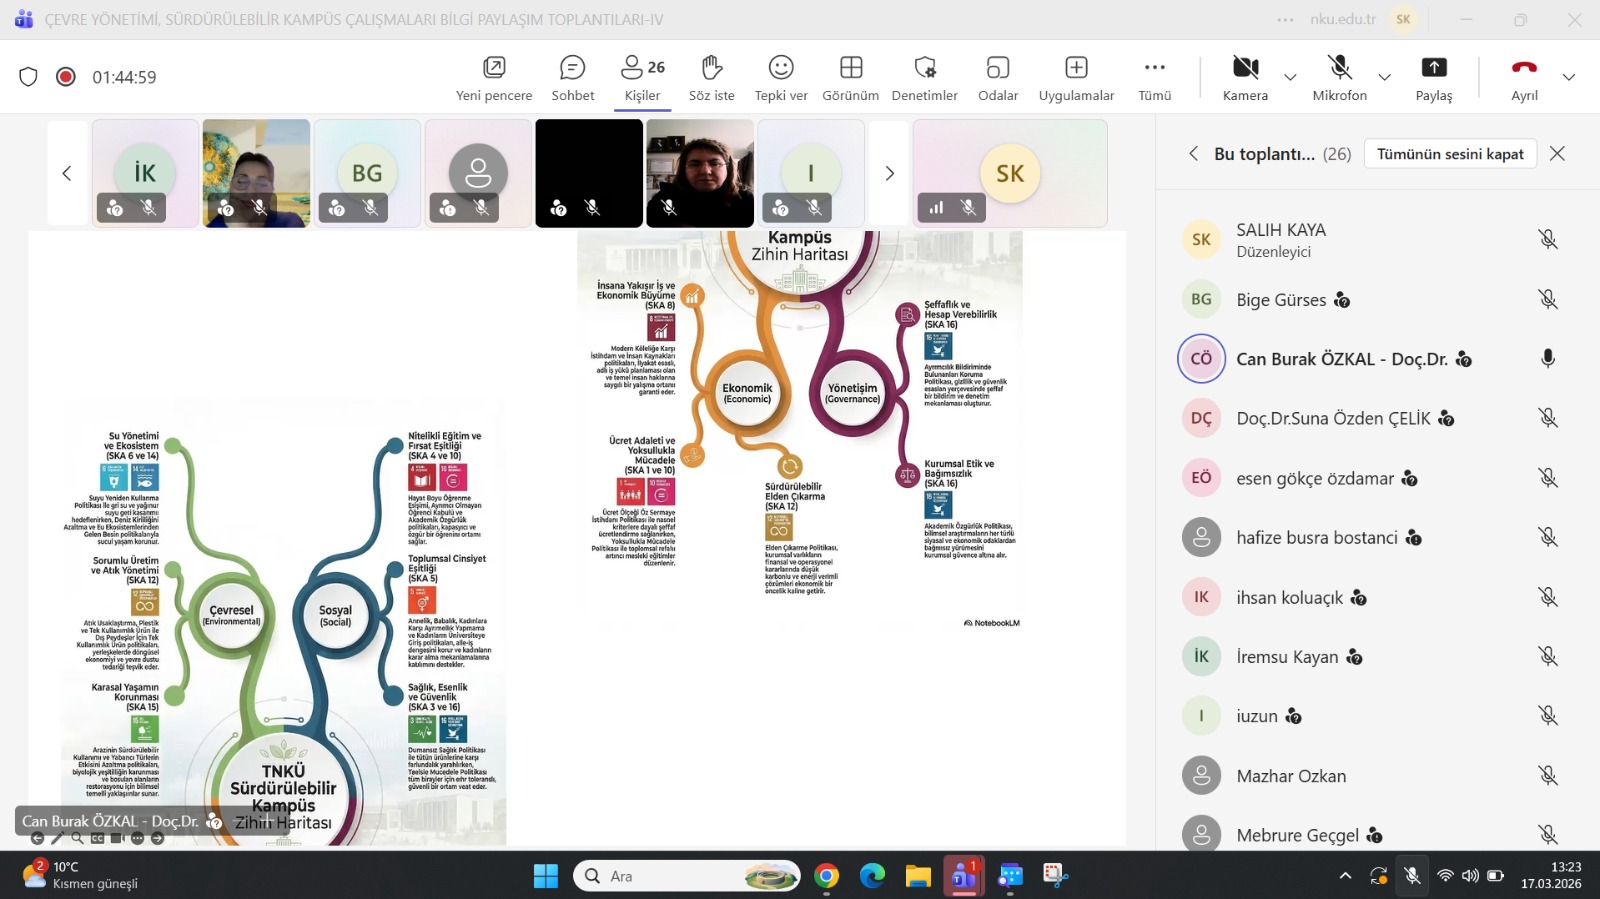Open the Sohbet chat panel

(x=572, y=77)
